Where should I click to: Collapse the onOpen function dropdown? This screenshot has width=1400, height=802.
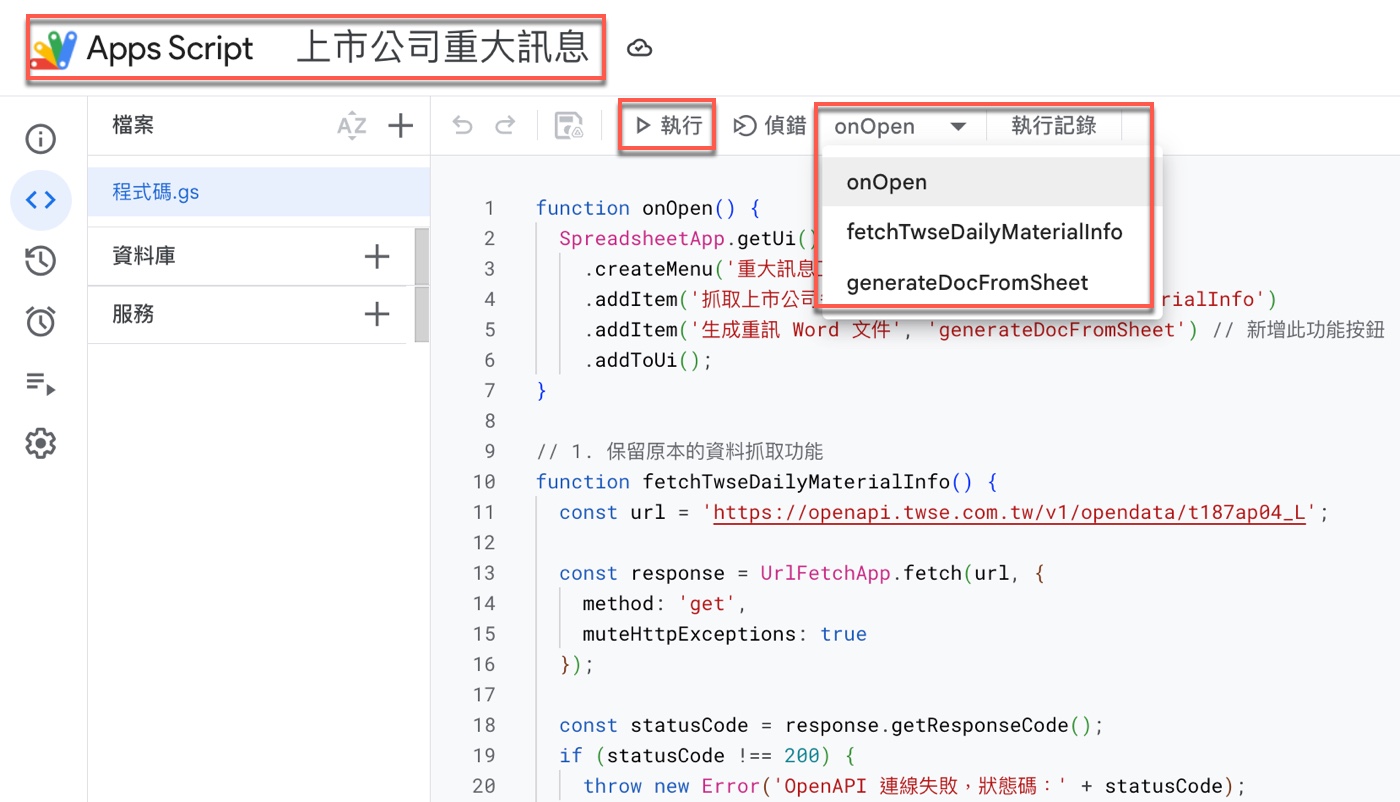click(x=902, y=127)
